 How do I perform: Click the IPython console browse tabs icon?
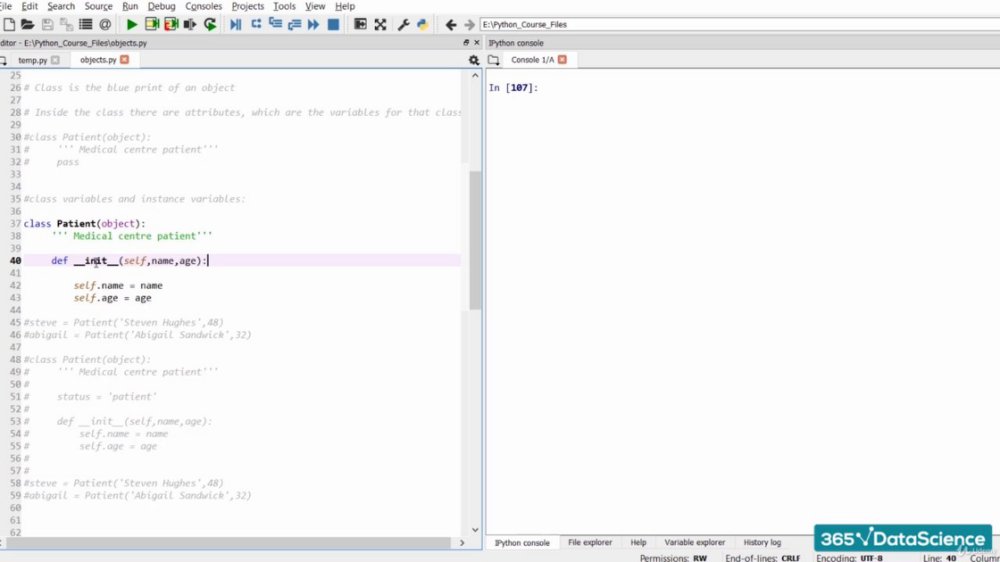494,60
